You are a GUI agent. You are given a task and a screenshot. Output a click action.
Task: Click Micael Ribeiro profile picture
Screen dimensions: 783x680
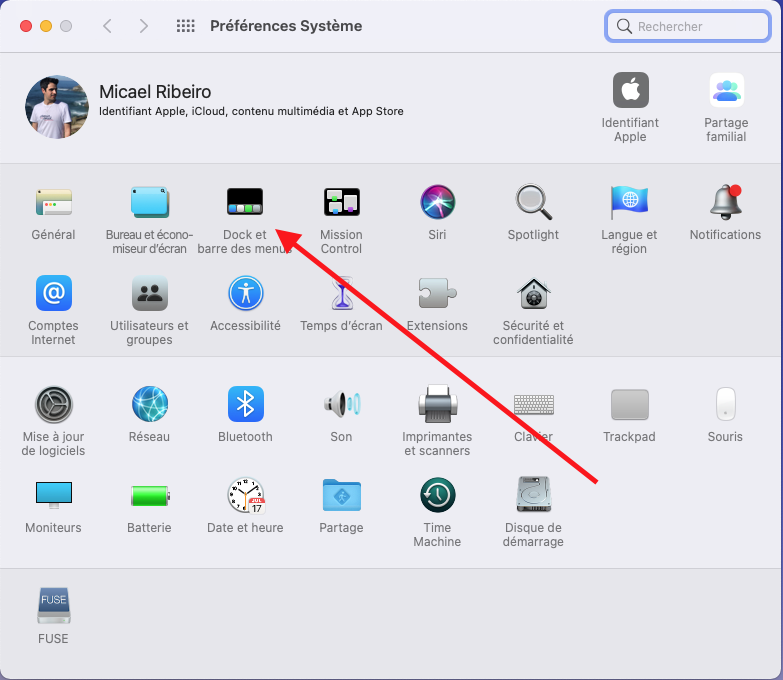click(56, 107)
